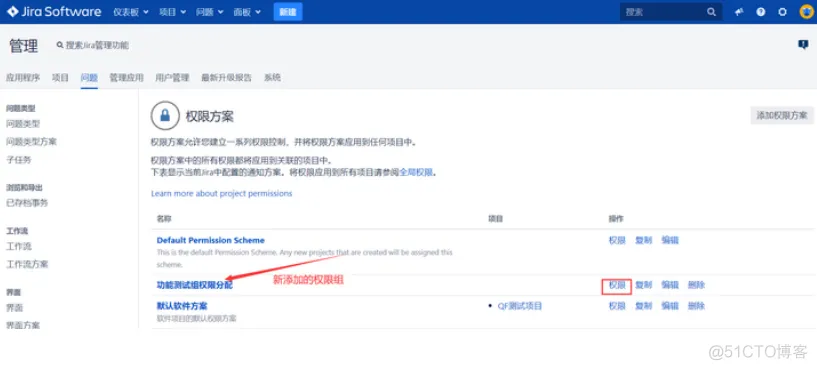Open 问题类型 link in sidebar
The width and height of the screenshot is (817, 370).
(23, 124)
